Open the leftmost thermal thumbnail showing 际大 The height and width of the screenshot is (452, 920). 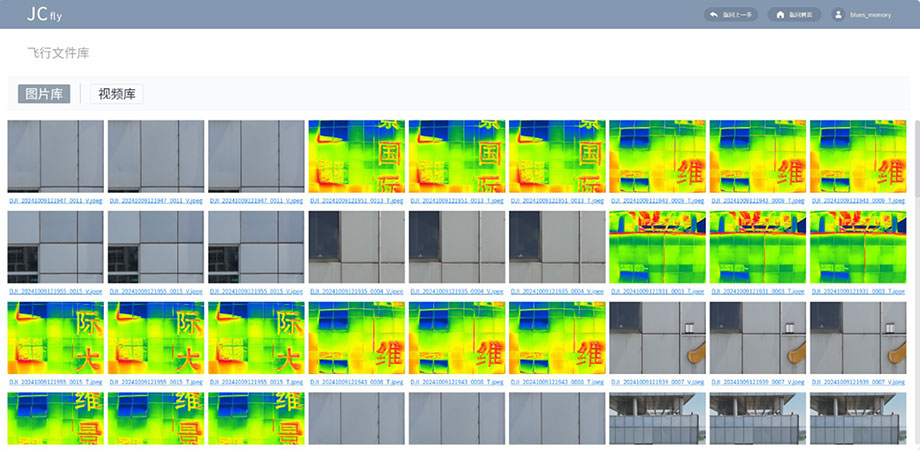(55, 338)
